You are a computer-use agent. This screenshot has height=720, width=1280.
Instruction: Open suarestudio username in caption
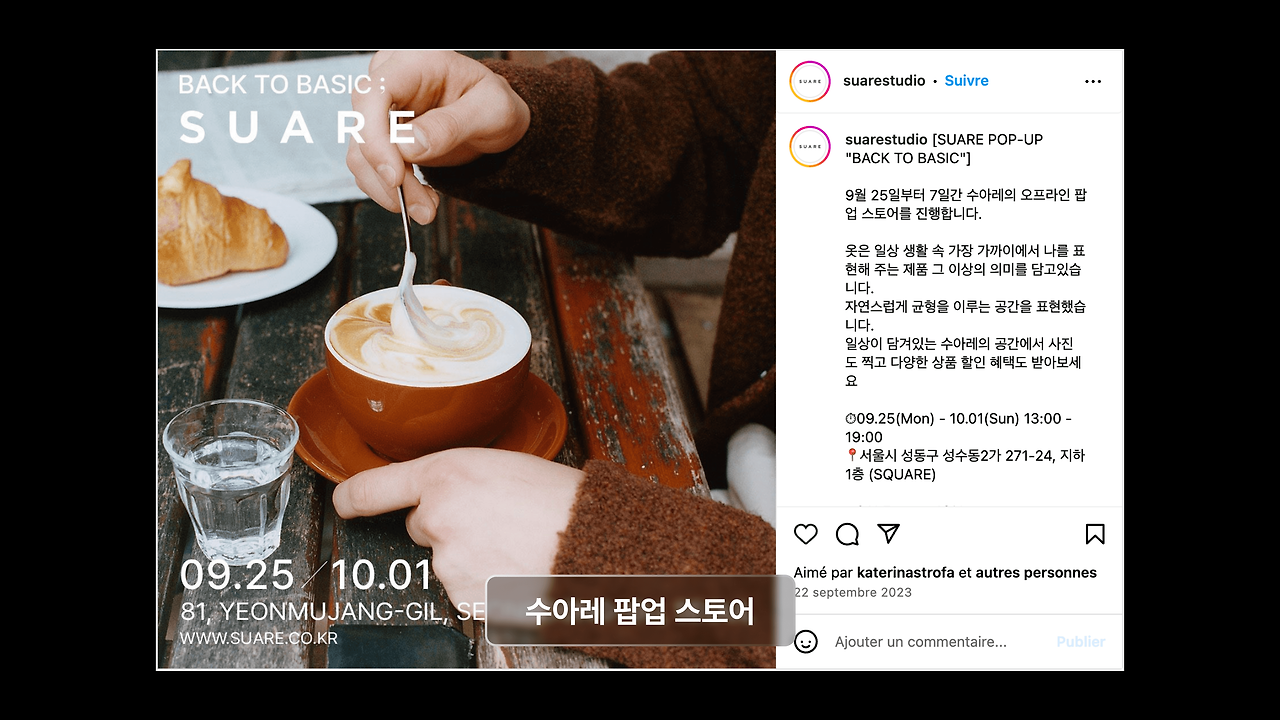pos(886,139)
